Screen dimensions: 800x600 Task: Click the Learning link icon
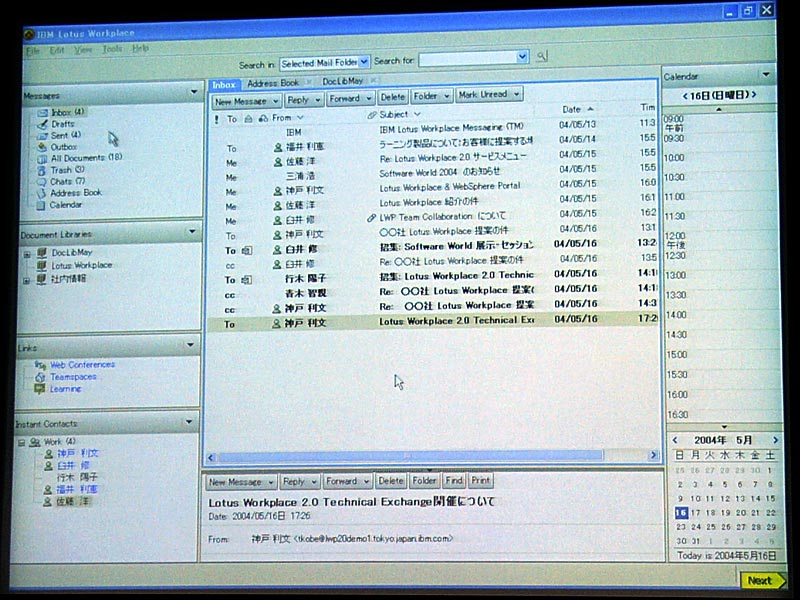pos(40,389)
